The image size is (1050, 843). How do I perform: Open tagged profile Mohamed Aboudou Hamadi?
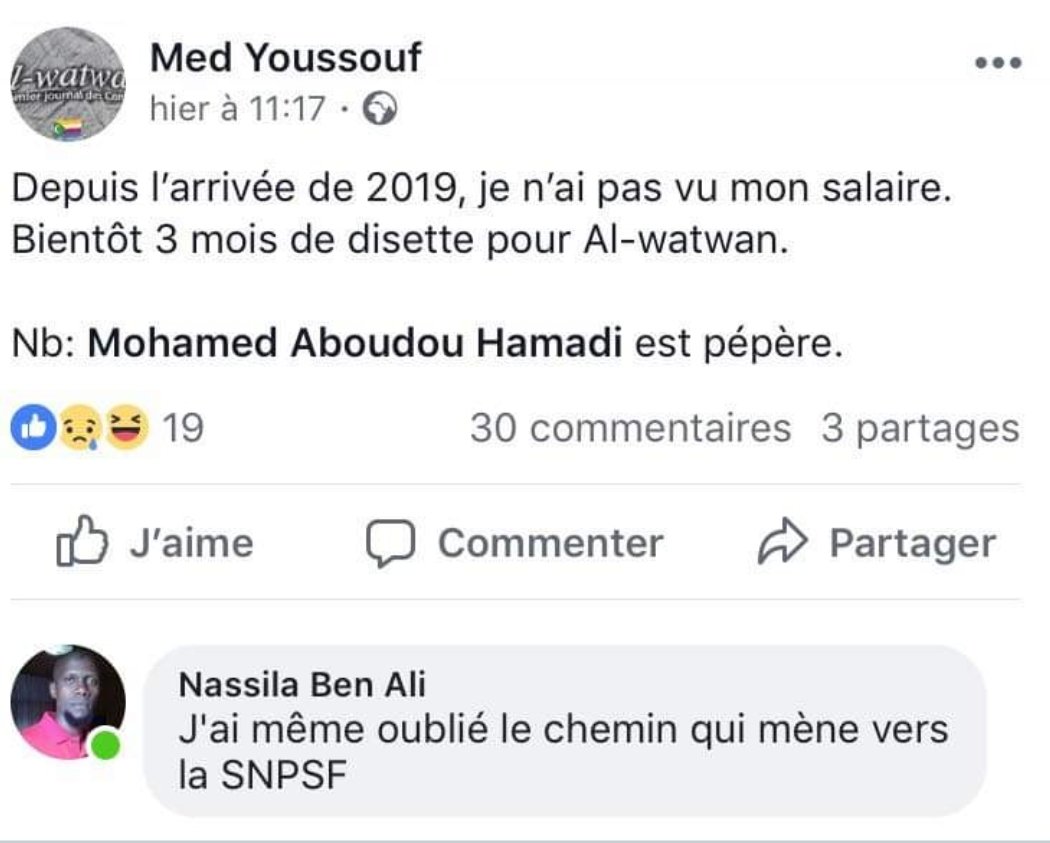(x=356, y=344)
